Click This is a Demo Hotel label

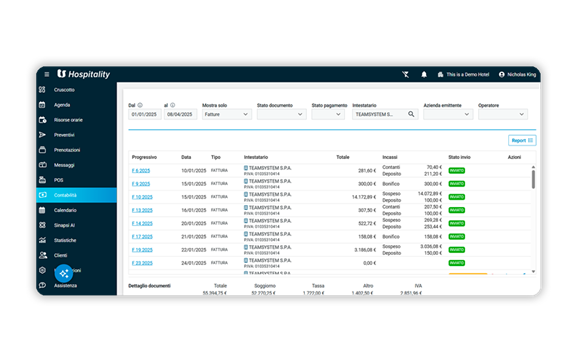(x=468, y=75)
